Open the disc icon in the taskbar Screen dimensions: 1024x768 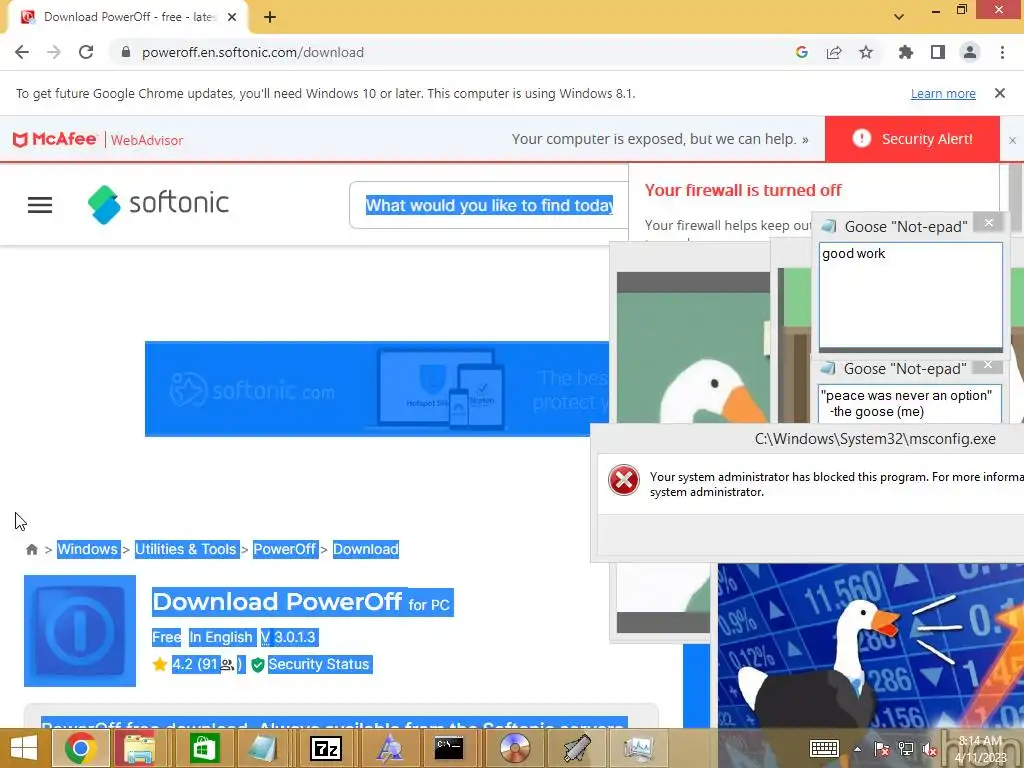point(515,748)
